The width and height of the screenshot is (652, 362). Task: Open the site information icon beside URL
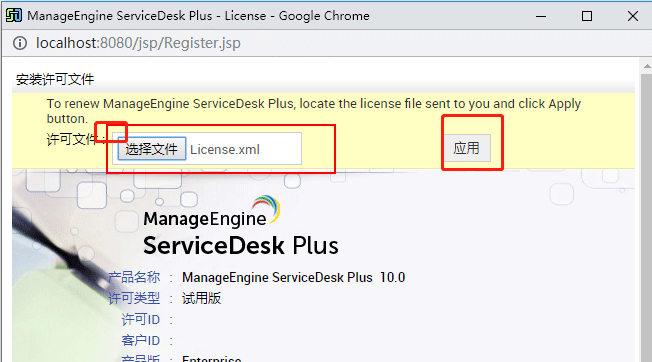point(20,43)
